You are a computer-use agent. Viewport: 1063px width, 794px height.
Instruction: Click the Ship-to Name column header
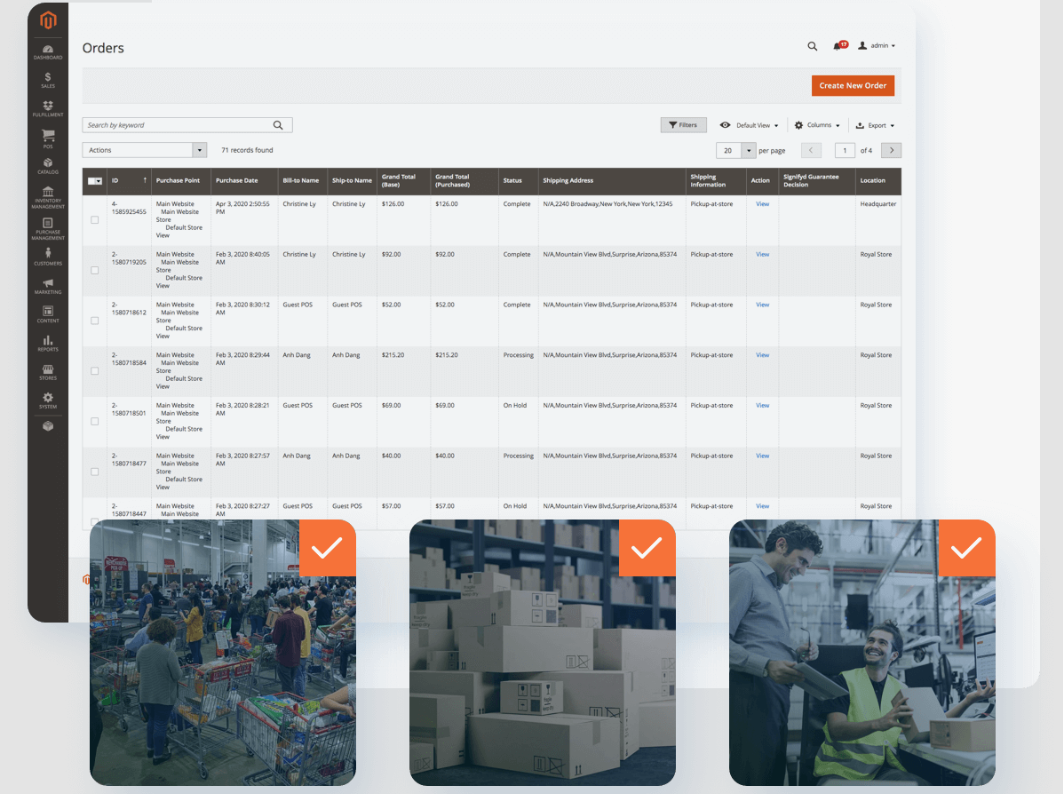(352, 180)
